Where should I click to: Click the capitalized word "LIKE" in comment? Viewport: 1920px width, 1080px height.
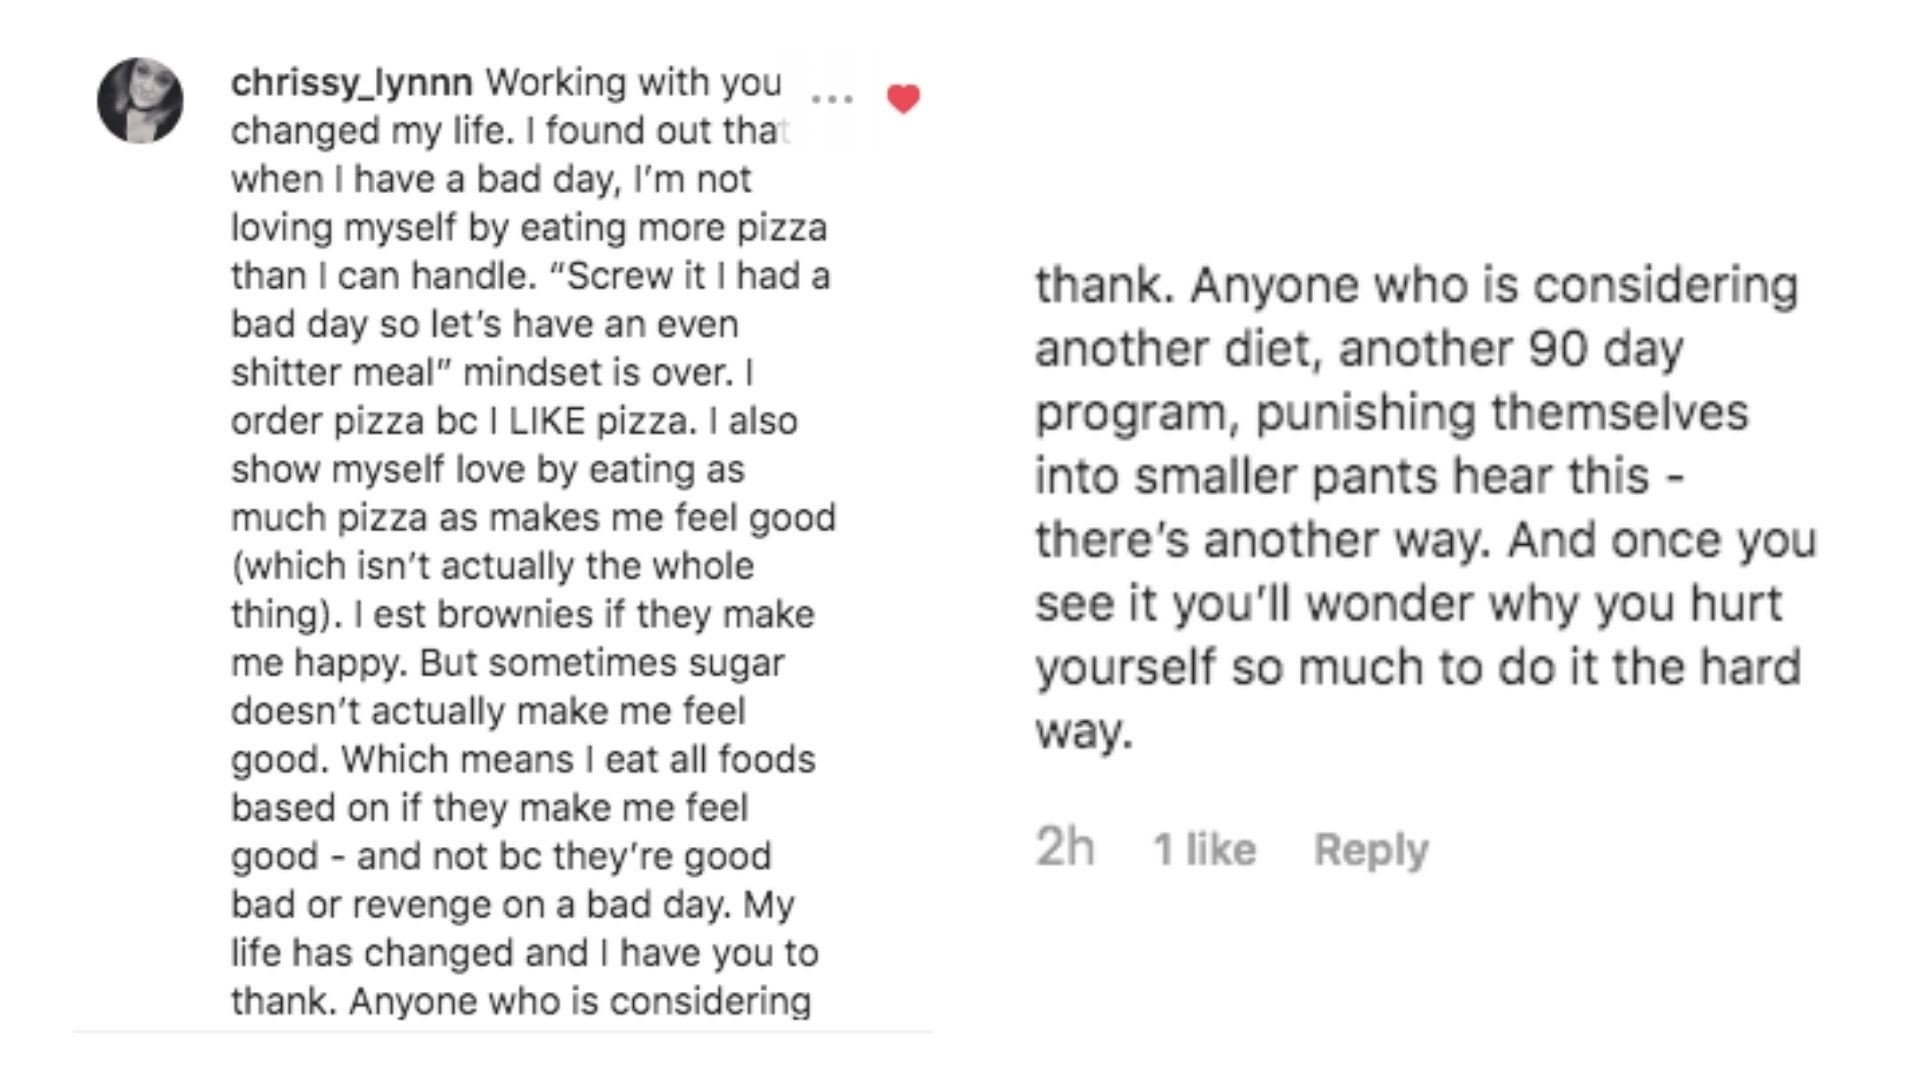pyautogui.click(x=546, y=421)
